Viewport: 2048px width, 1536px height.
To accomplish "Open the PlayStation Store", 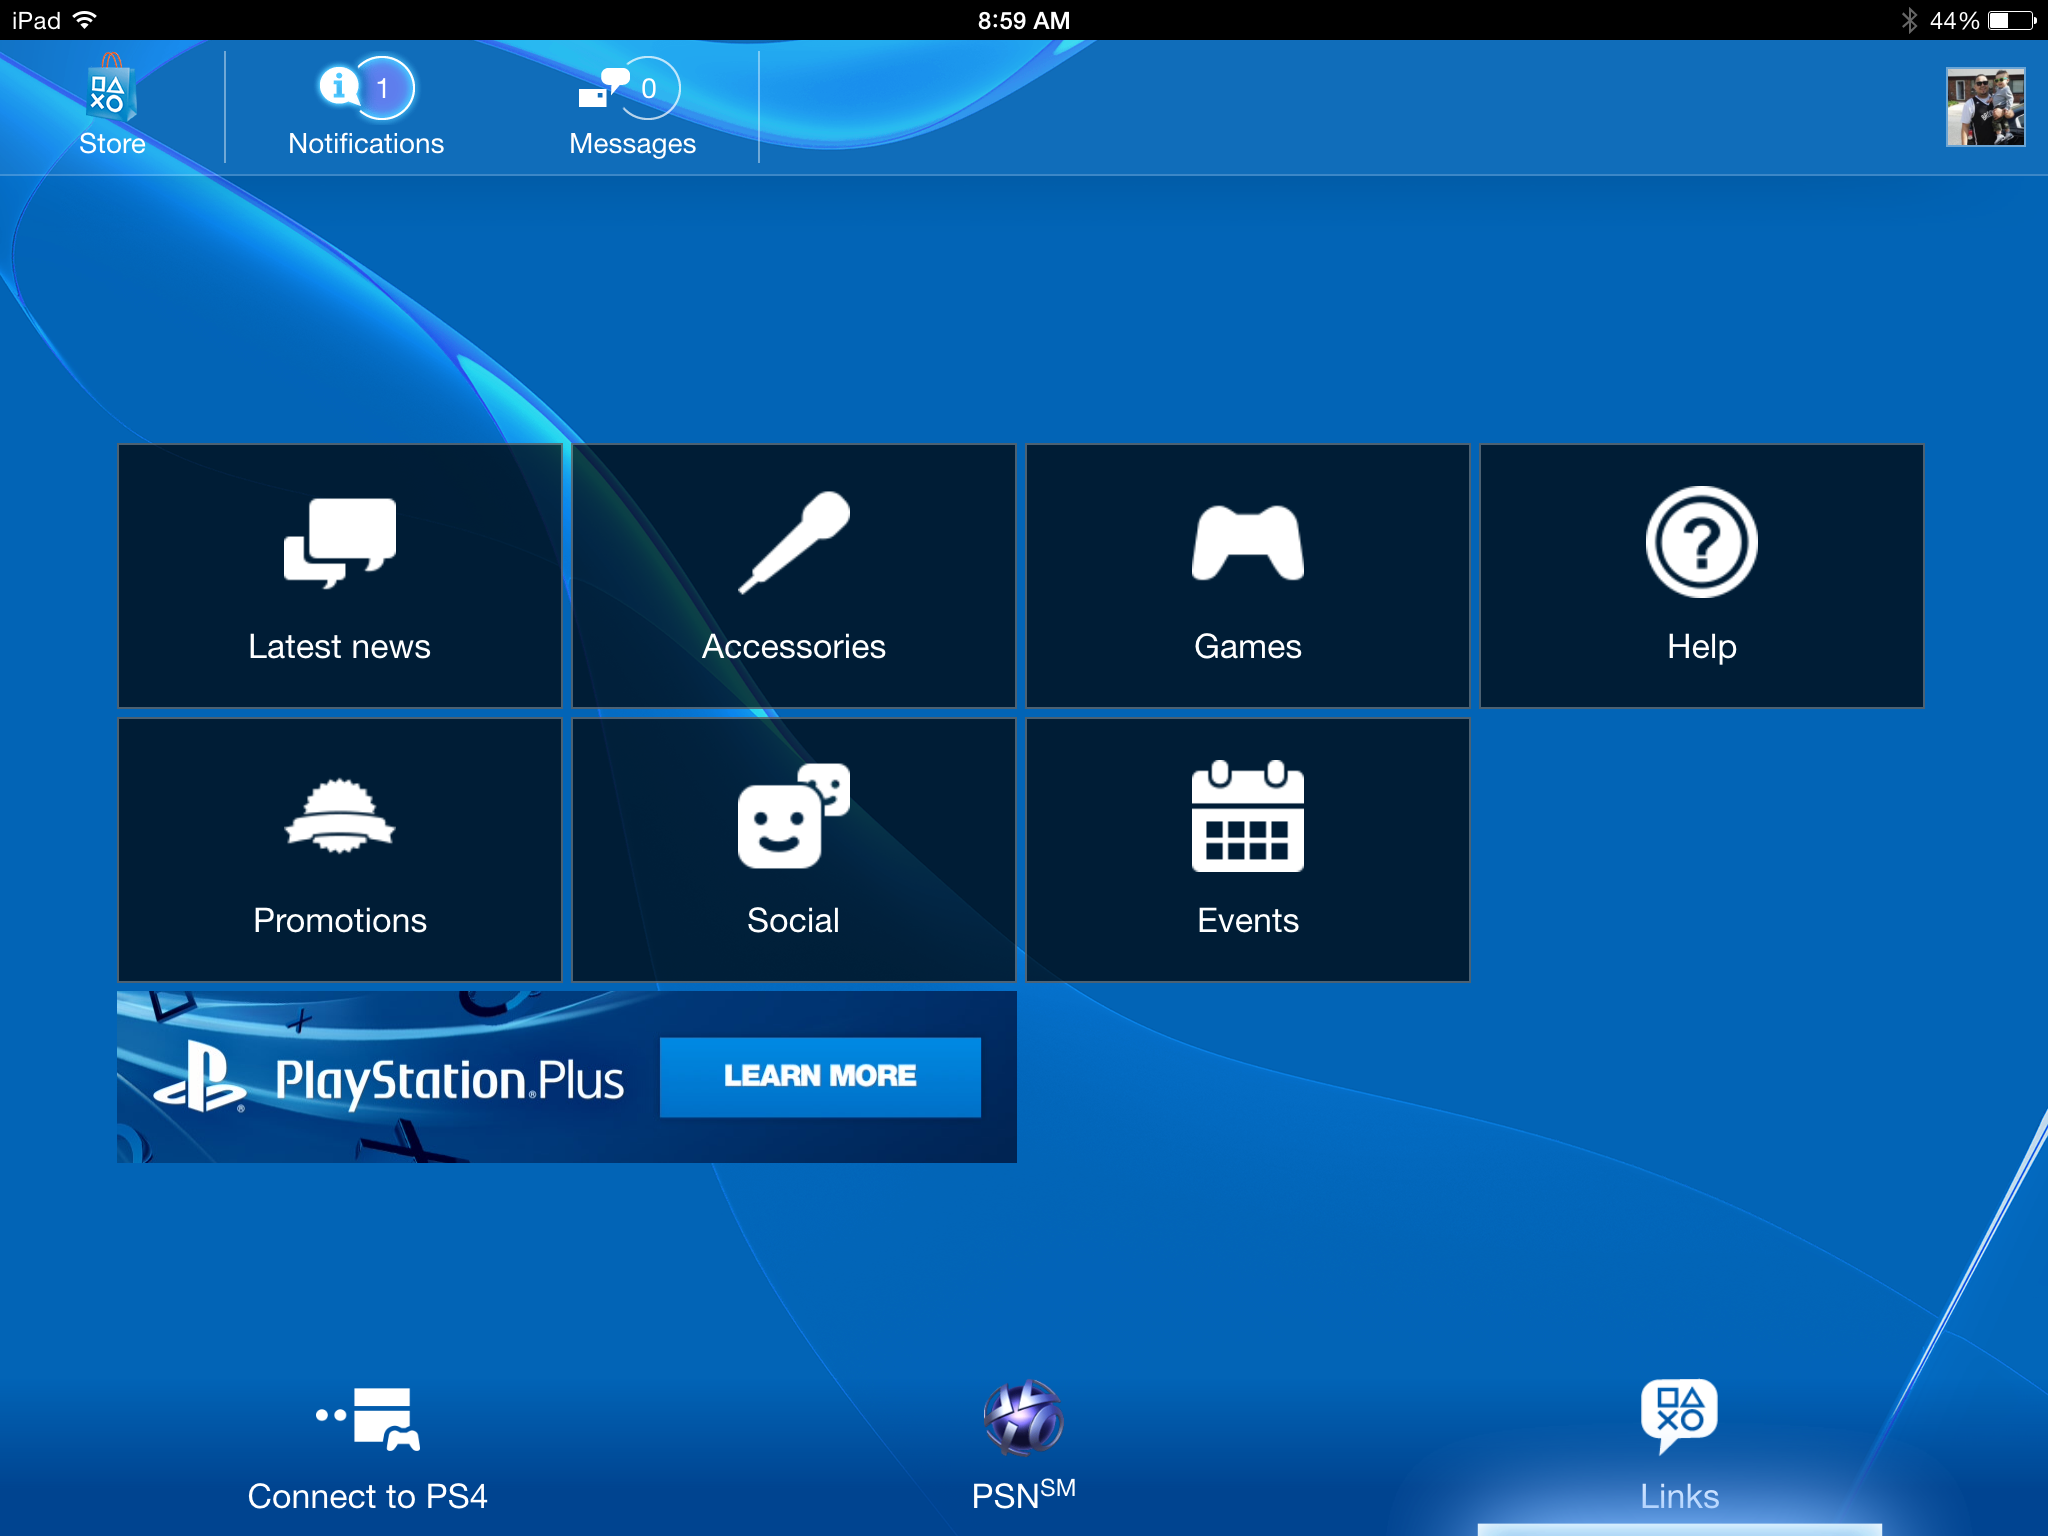I will click(x=110, y=105).
